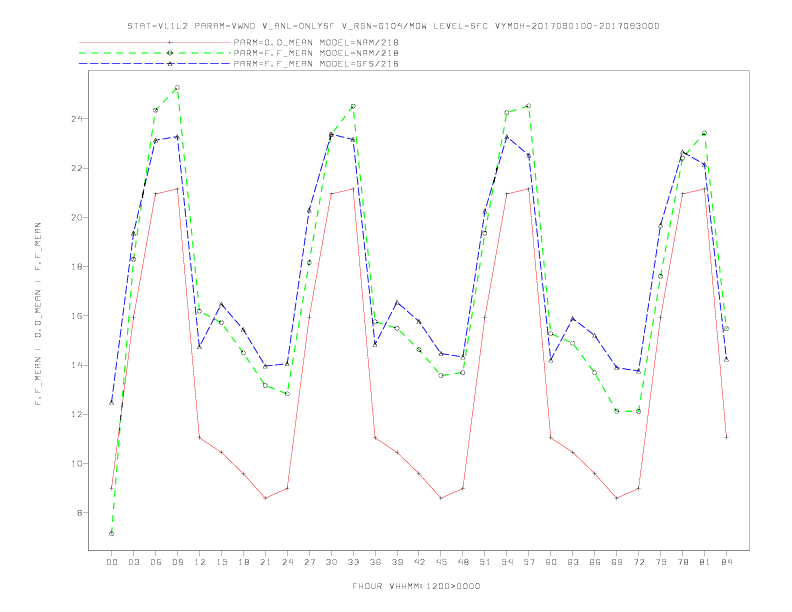Click x-axis tick label 03

pos(133,562)
